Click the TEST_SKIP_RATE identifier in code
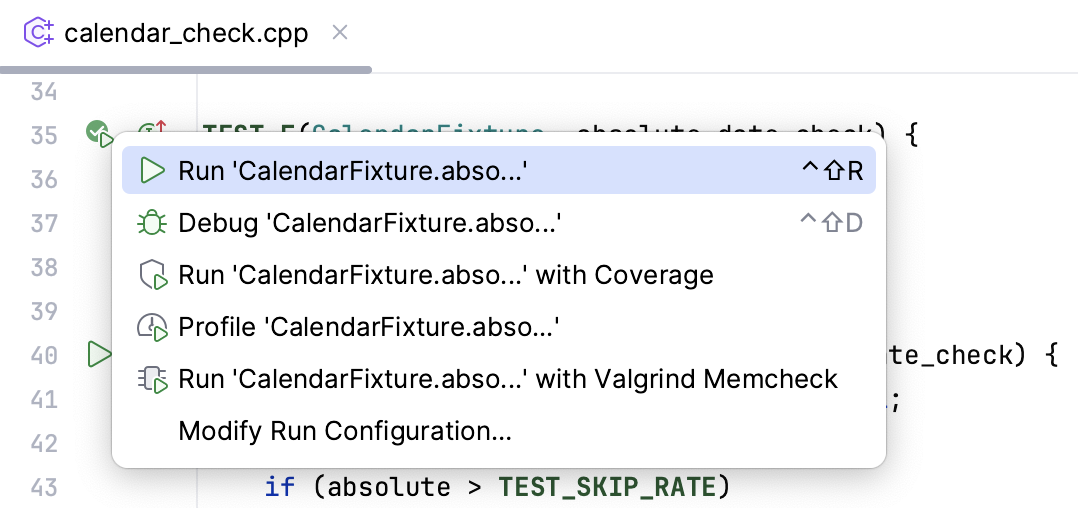Viewport: 1078px width, 508px height. click(x=607, y=487)
